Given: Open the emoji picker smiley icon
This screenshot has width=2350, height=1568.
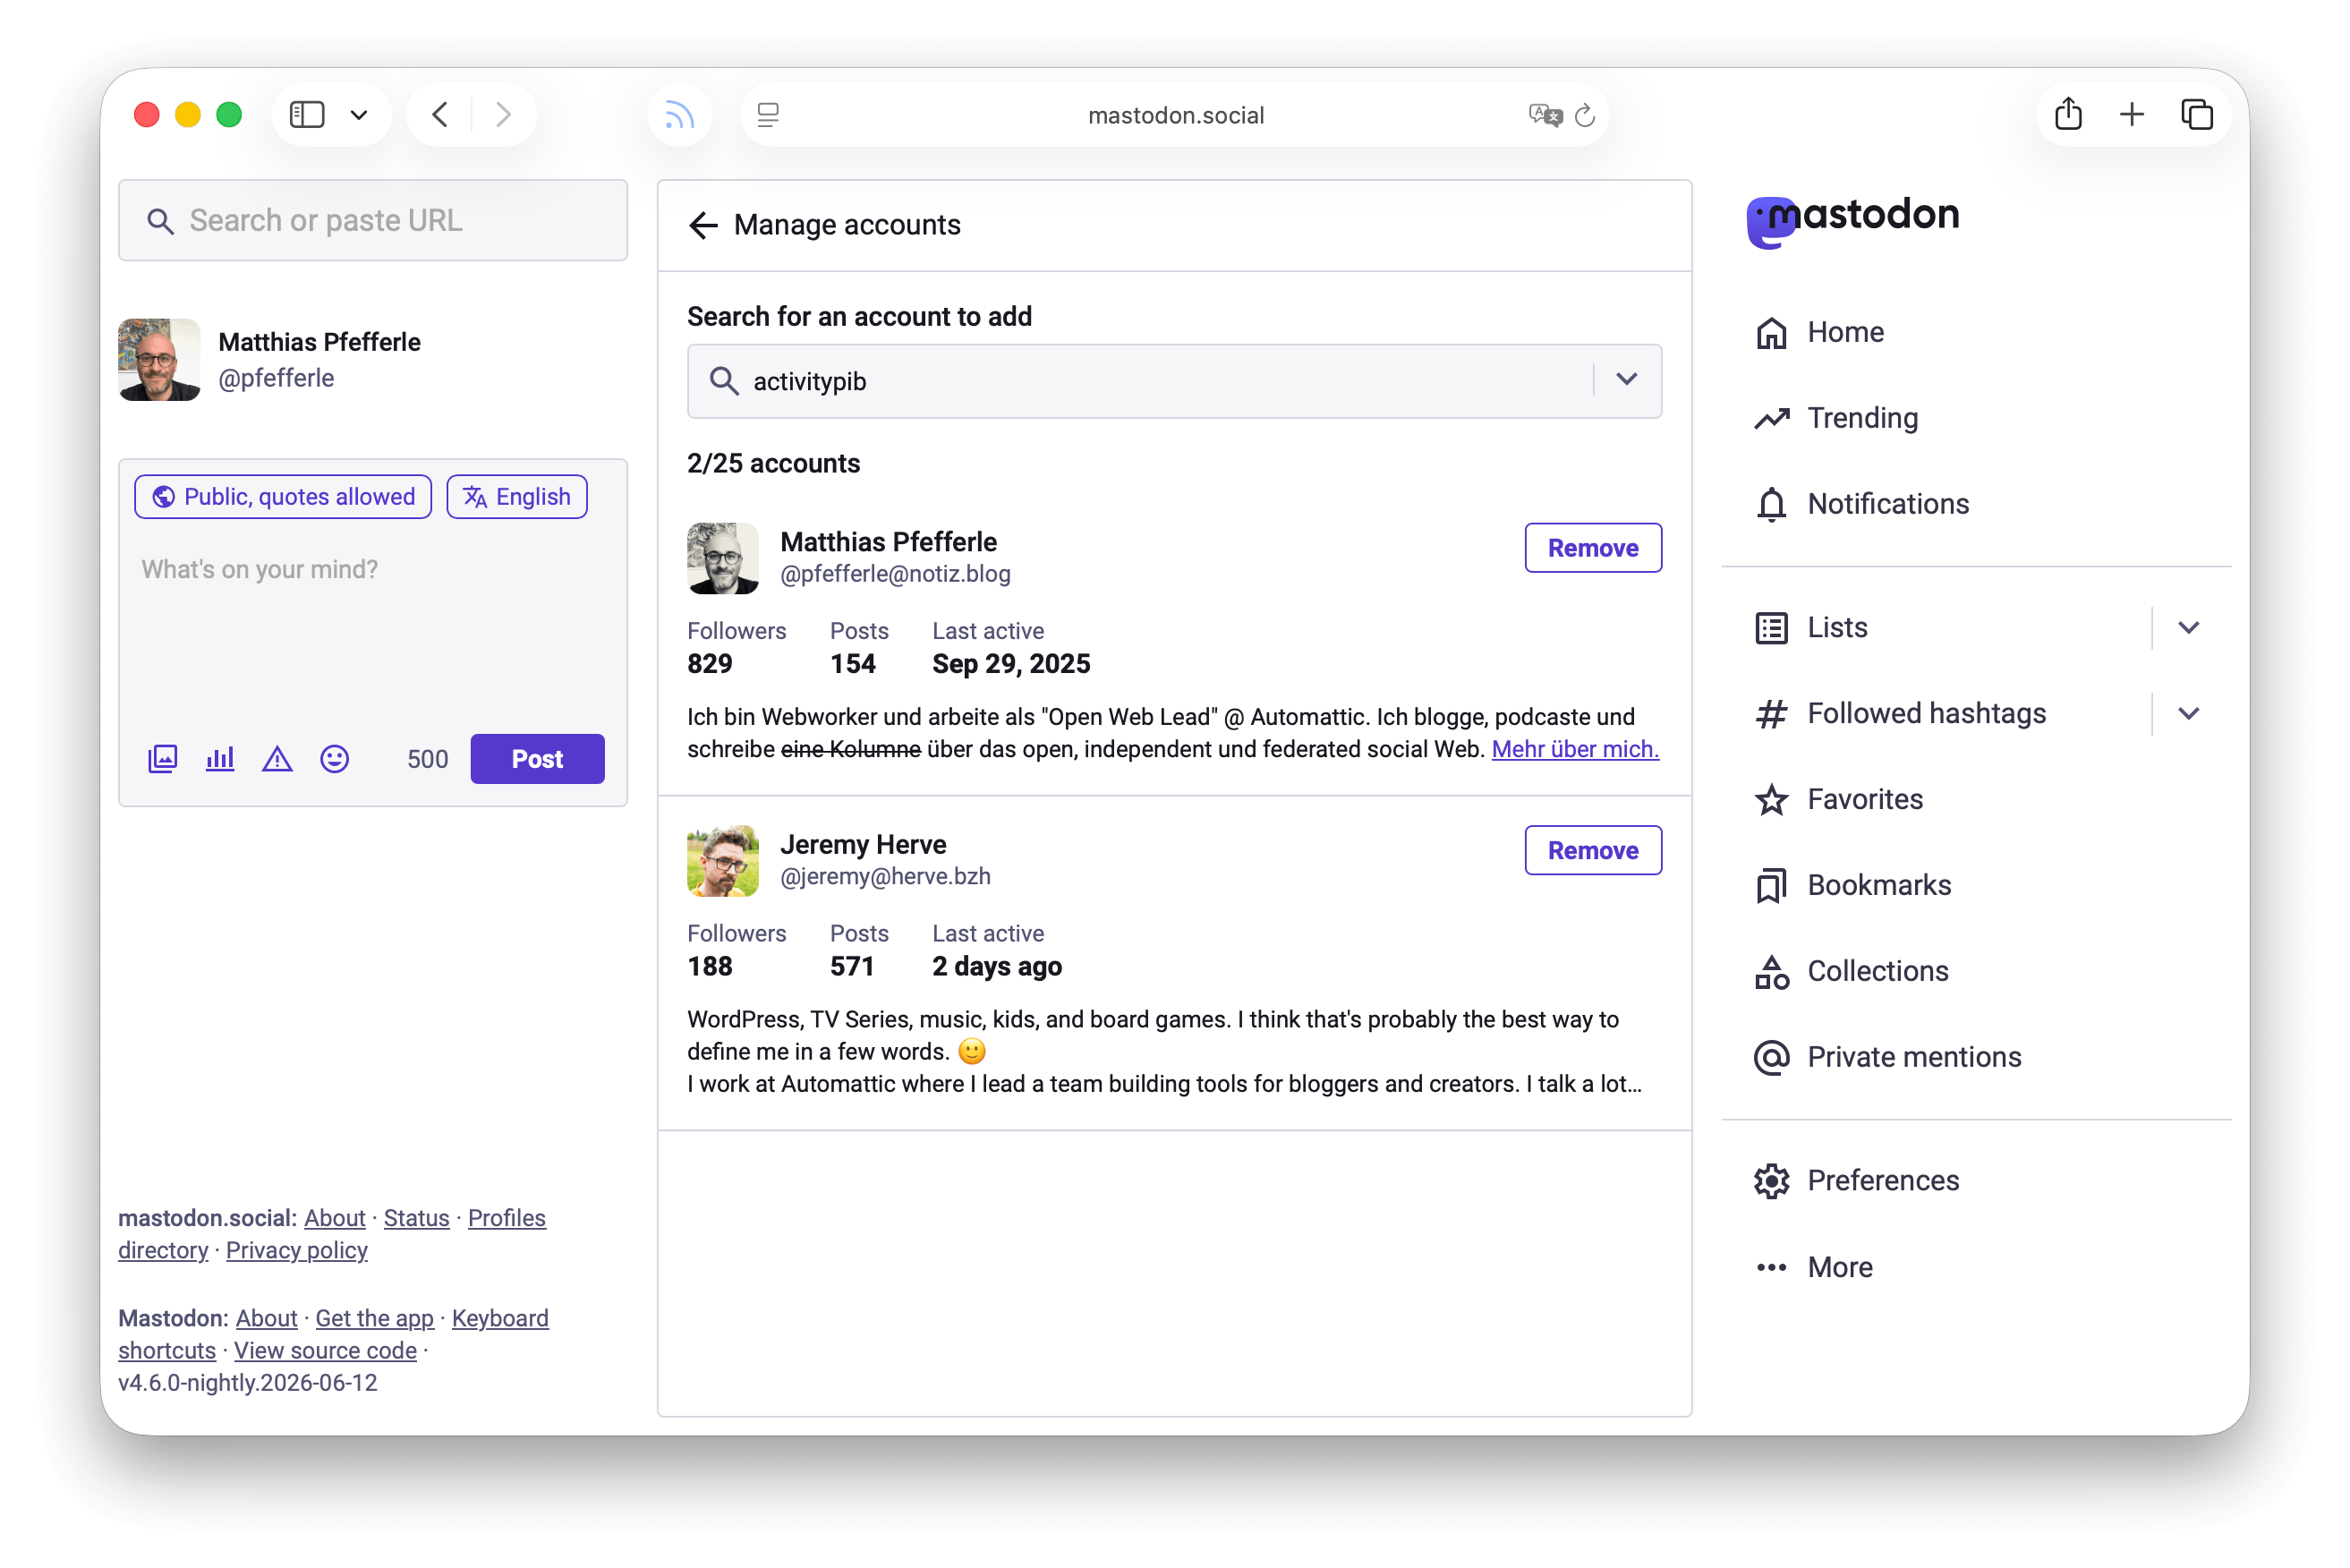Looking at the screenshot, I should (x=334, y=759).
